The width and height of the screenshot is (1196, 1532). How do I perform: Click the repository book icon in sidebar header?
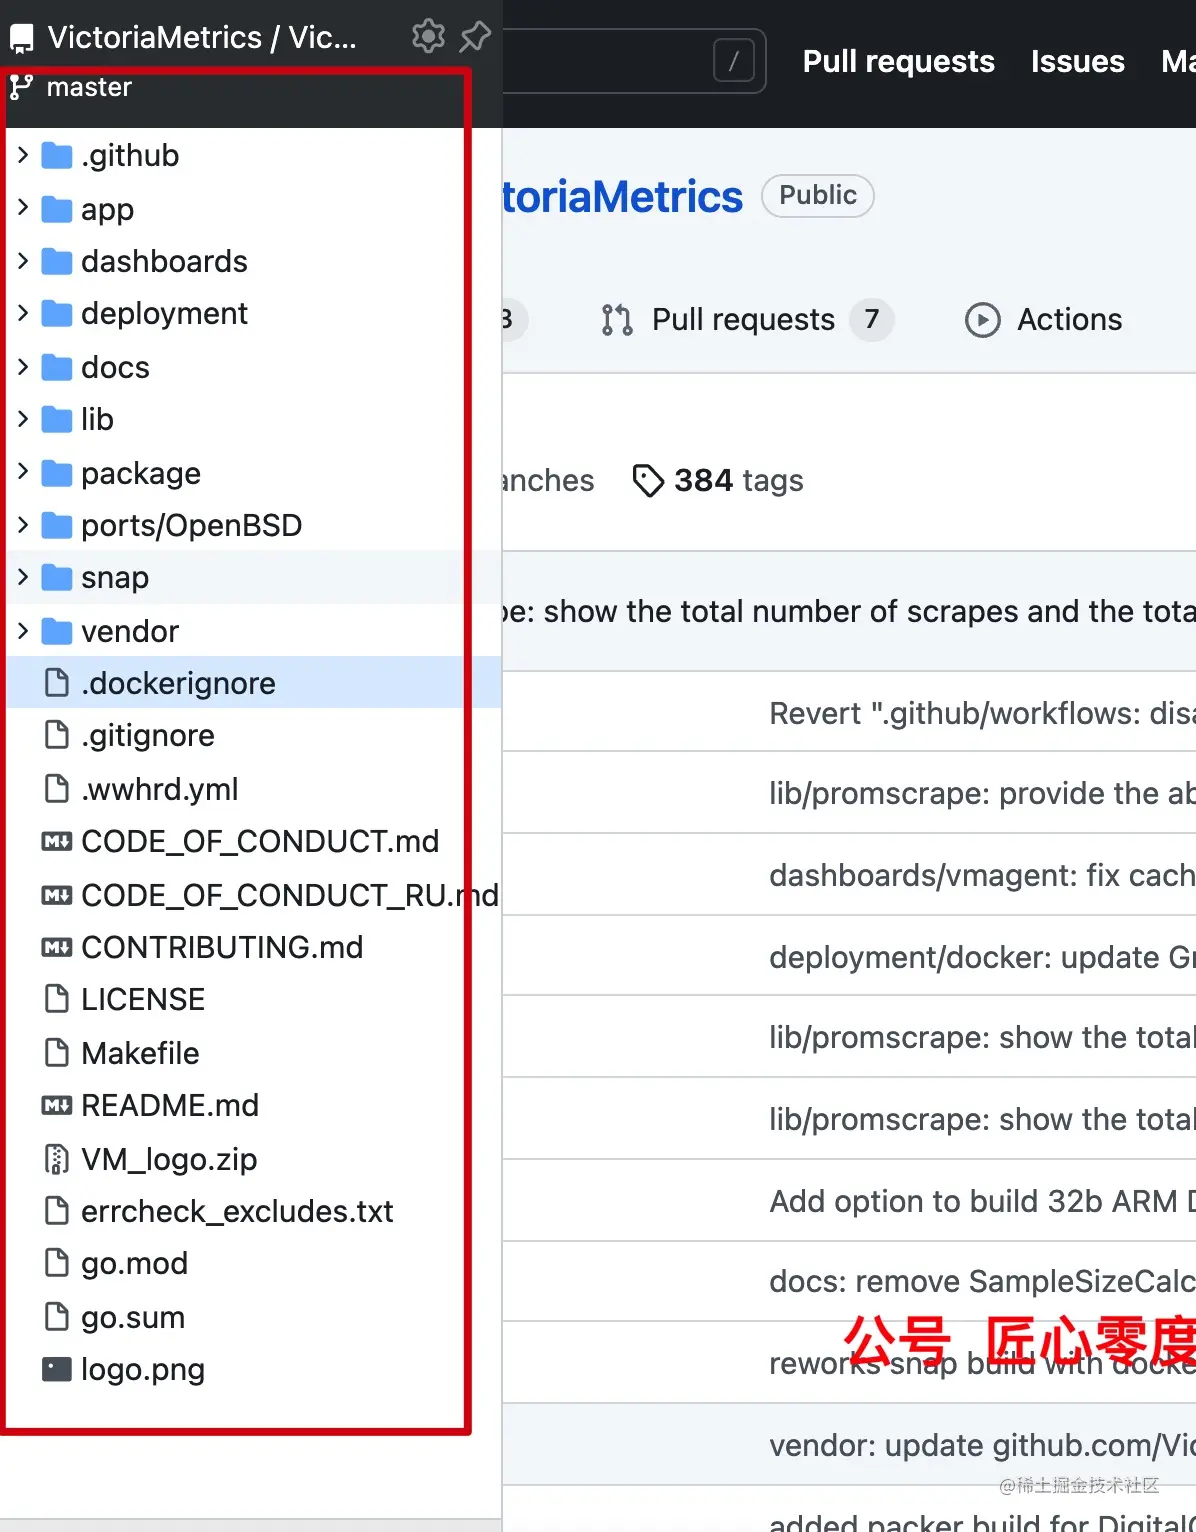pyautogui.click(x=21, y=39)
